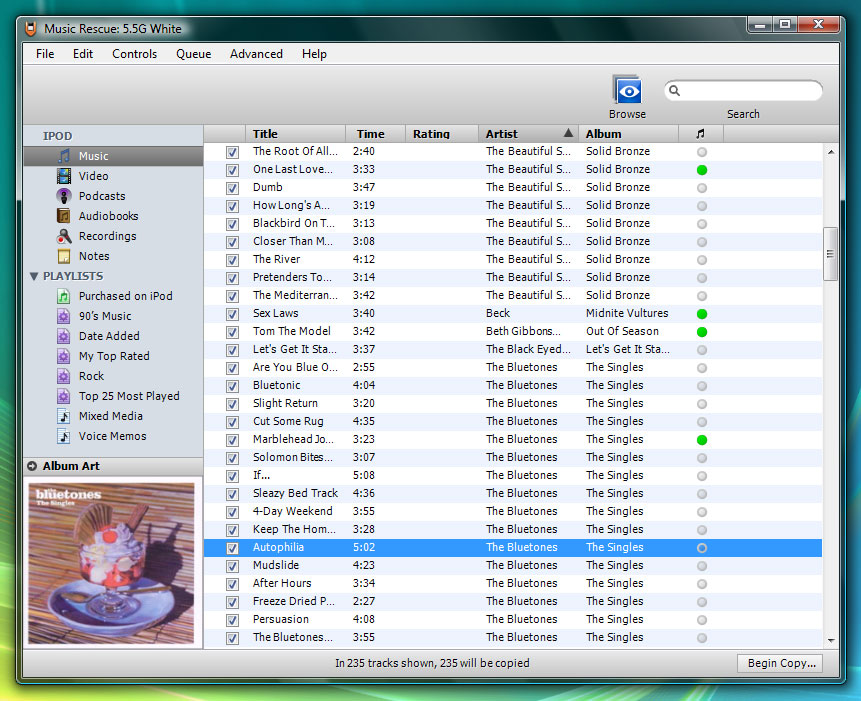Click the music note column header icon
The image size is (861, 701).
click(x=700, y=133)
